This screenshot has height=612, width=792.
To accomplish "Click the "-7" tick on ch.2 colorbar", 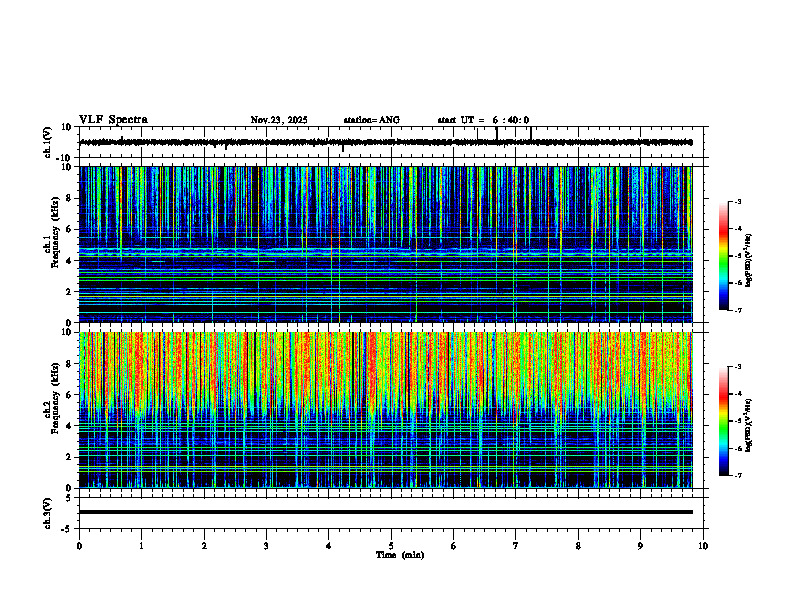I will (x=738, y=475).
